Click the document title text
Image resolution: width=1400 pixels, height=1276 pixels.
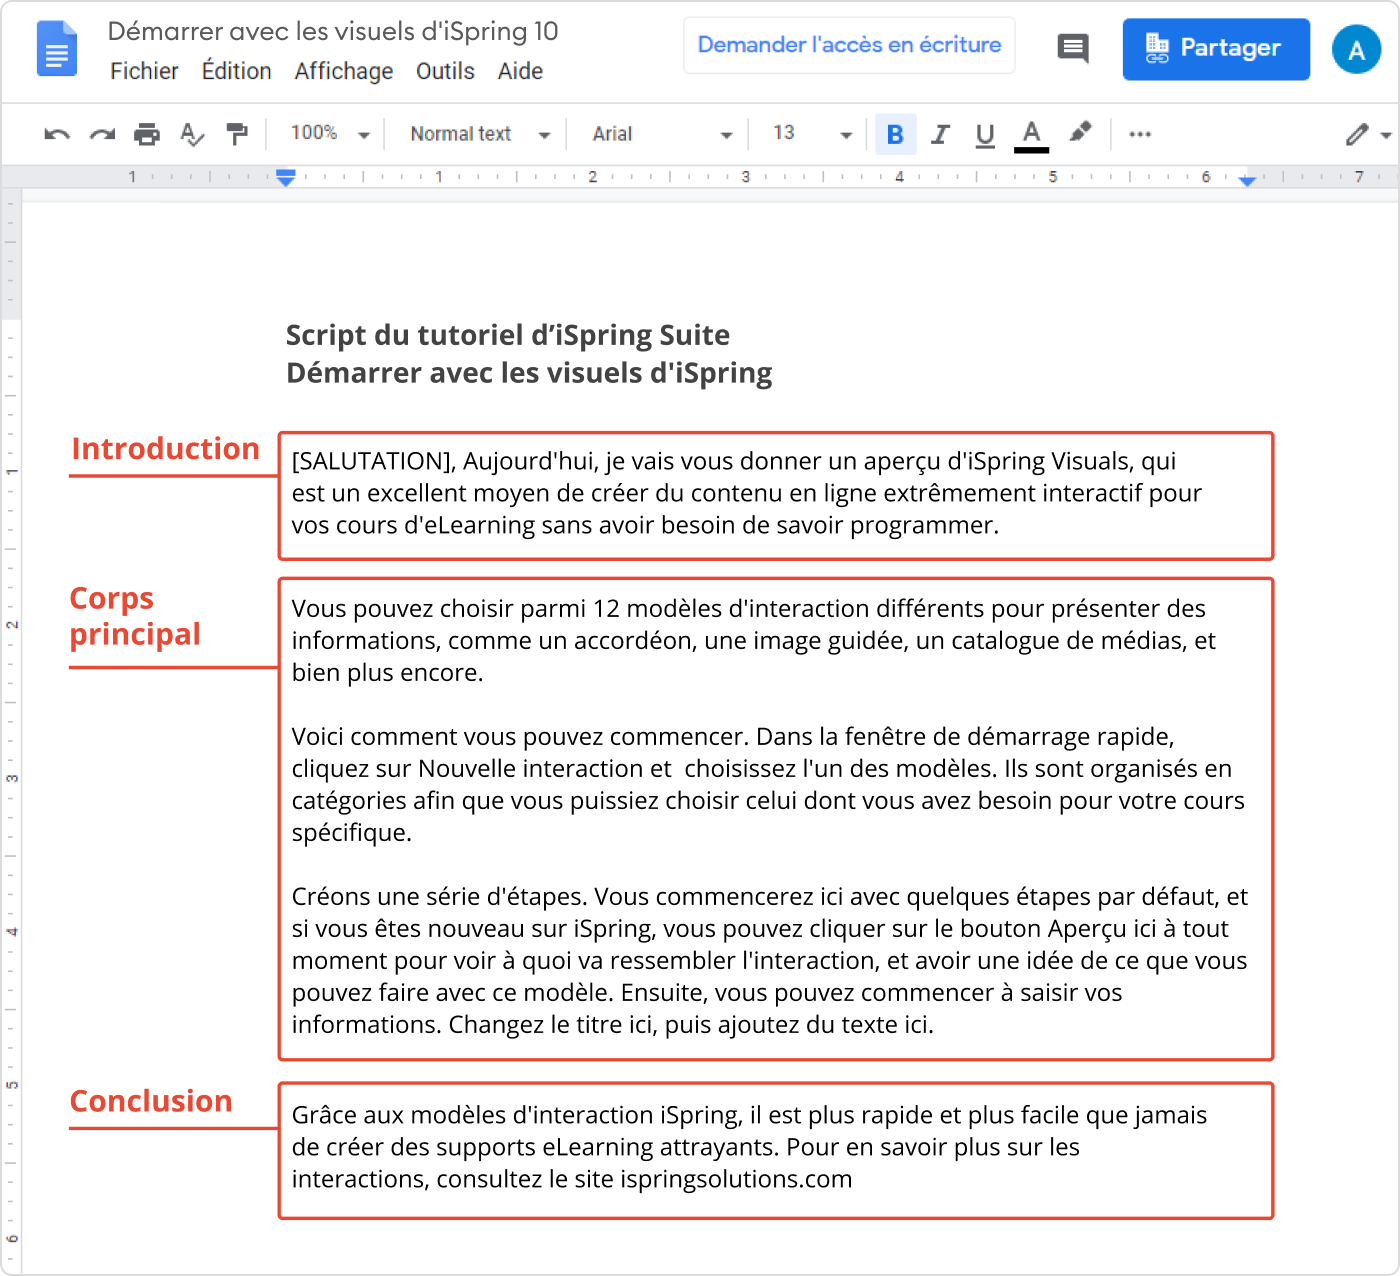(333, 31)
